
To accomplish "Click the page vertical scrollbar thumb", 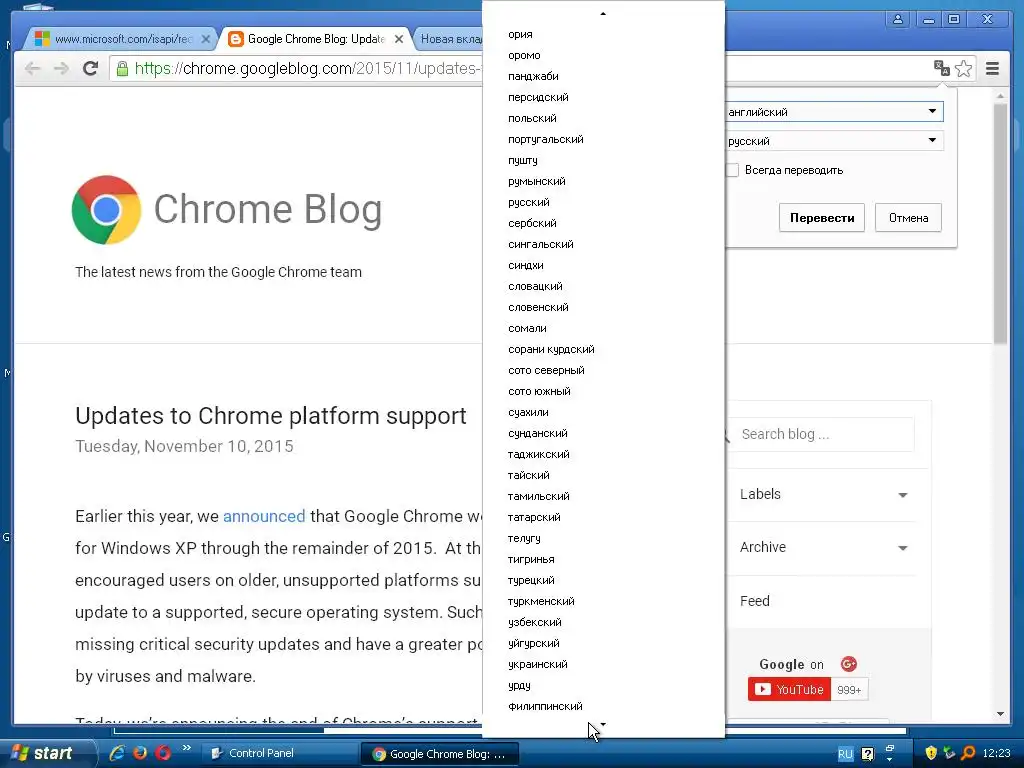I will 1000,222.
